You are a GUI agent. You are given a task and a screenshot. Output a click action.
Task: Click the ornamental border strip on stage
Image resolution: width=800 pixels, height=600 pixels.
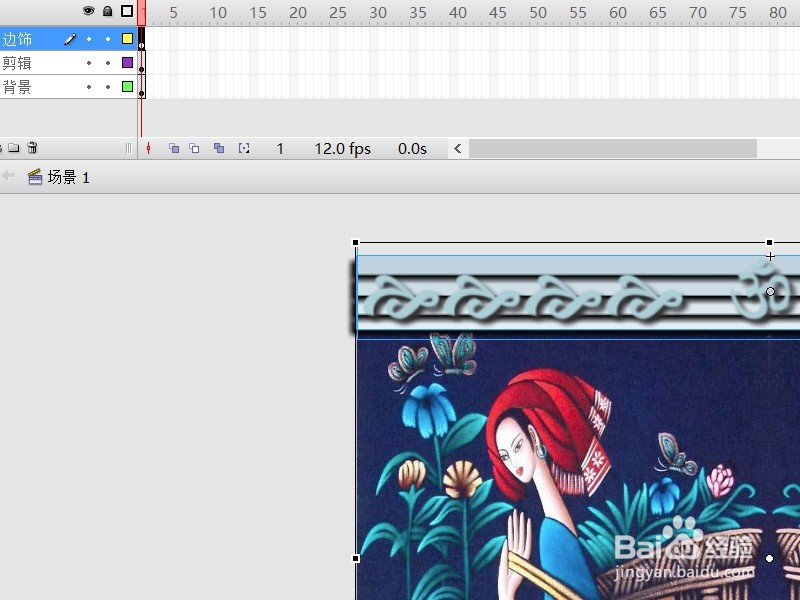[x=578, y=297]
